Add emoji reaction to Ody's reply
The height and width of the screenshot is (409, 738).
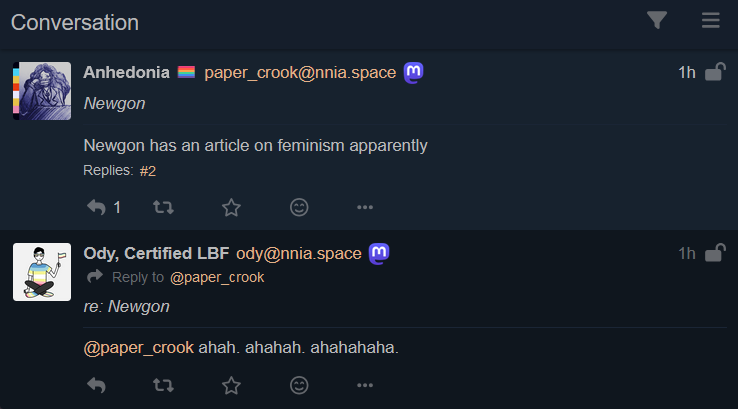[299, 385]
